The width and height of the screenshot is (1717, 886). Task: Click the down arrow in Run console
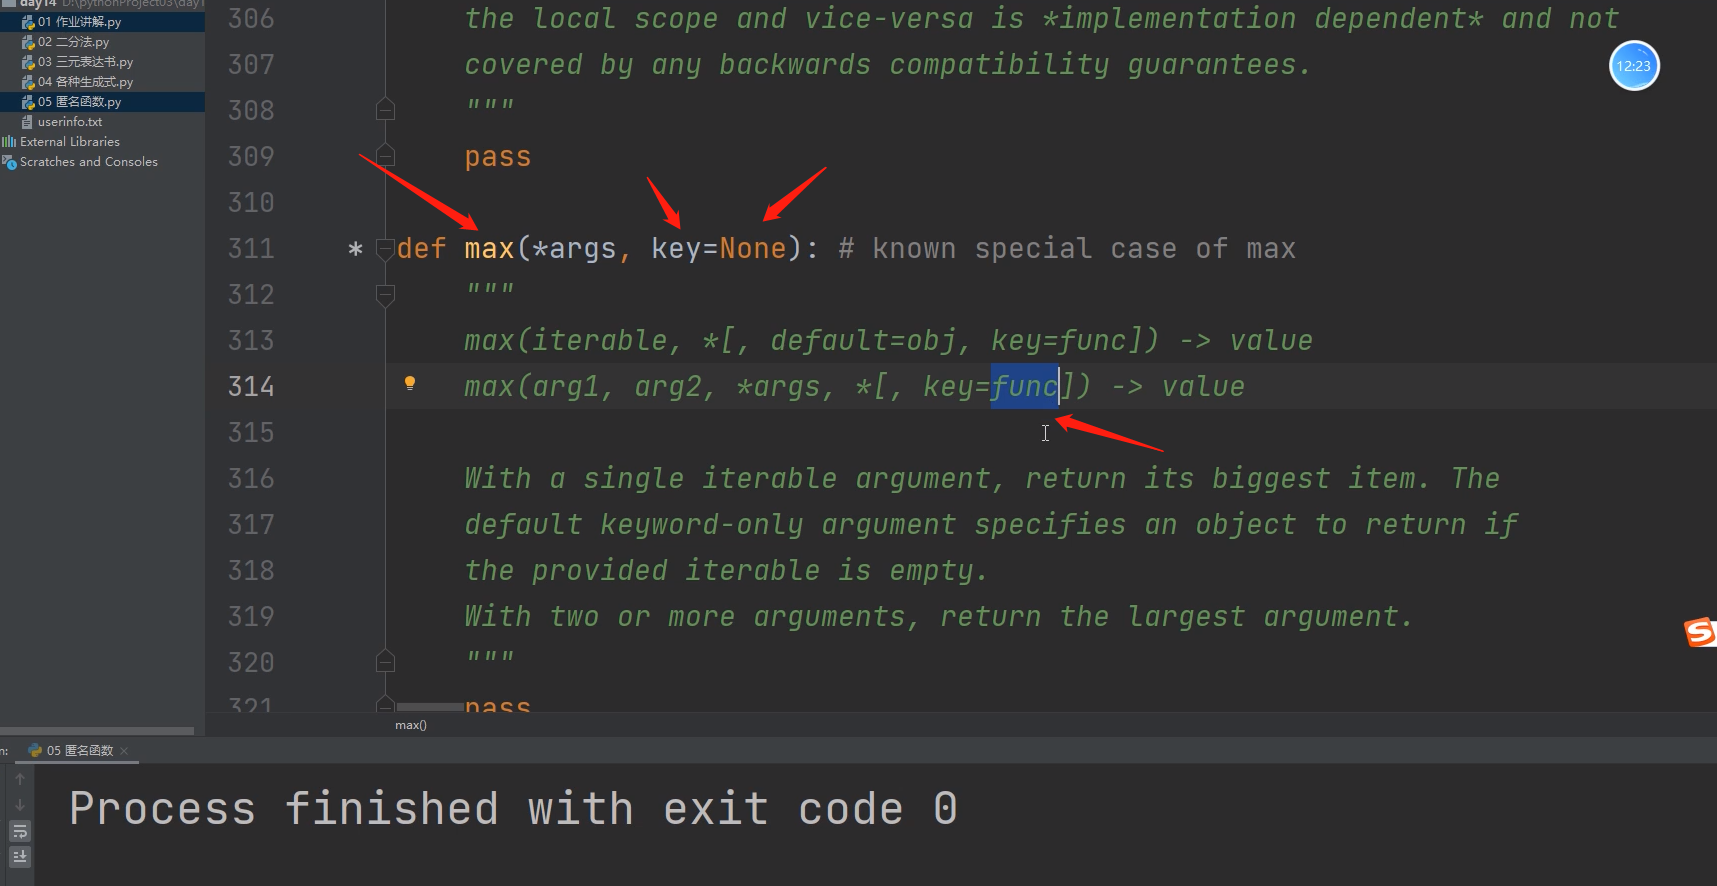[x=19, y=805]
